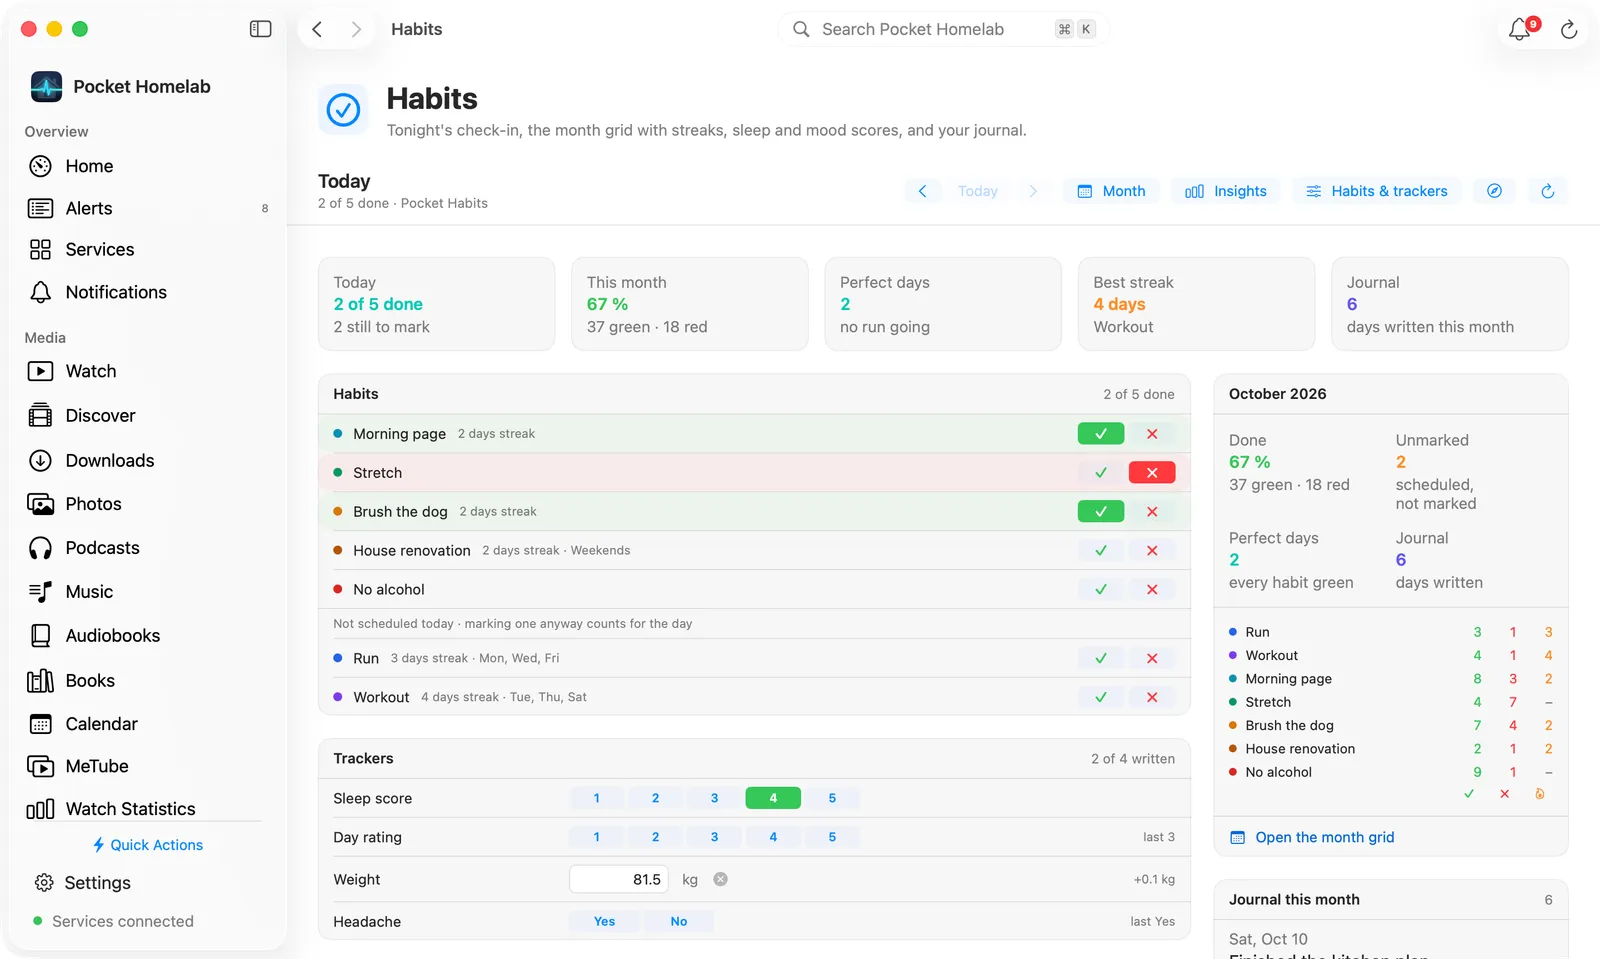Go back with the left chevron

pos(317,29)
